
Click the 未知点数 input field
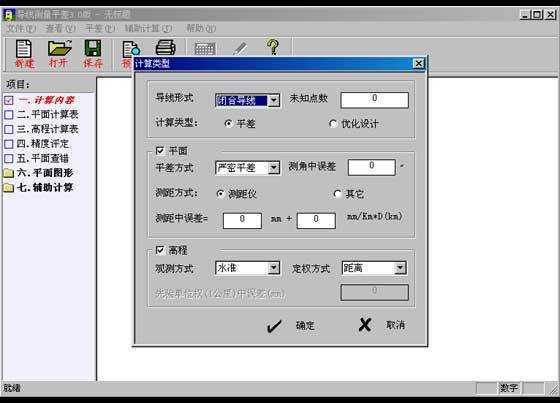pyautogui.click(x=374, y=100)
